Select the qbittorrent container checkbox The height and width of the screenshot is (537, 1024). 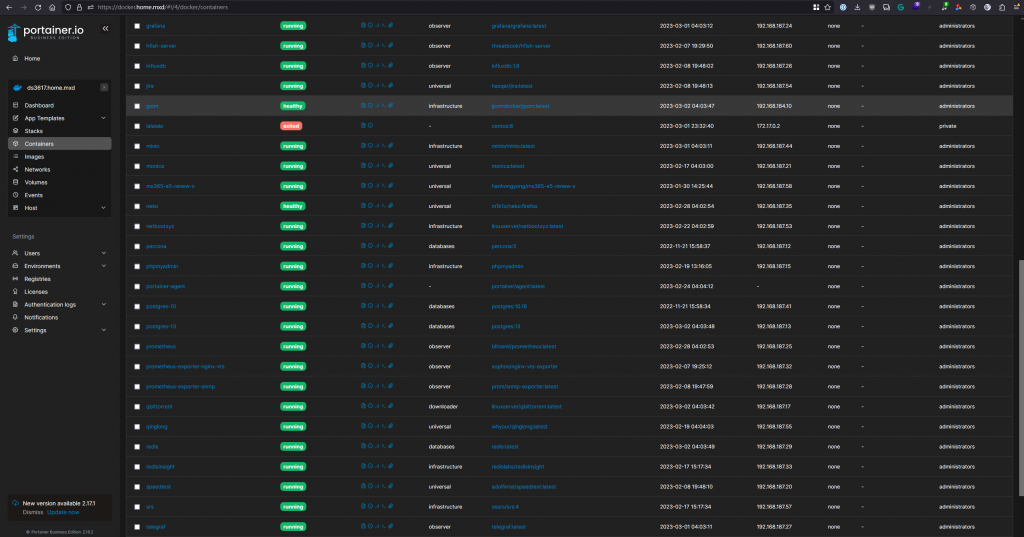pyautogui.click(x=137, y=406)
